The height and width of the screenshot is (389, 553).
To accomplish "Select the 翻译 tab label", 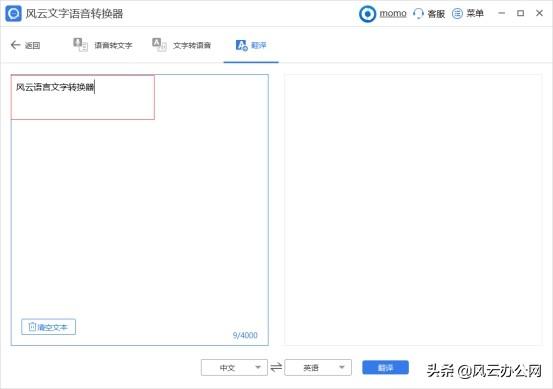I will pos(259,45).
